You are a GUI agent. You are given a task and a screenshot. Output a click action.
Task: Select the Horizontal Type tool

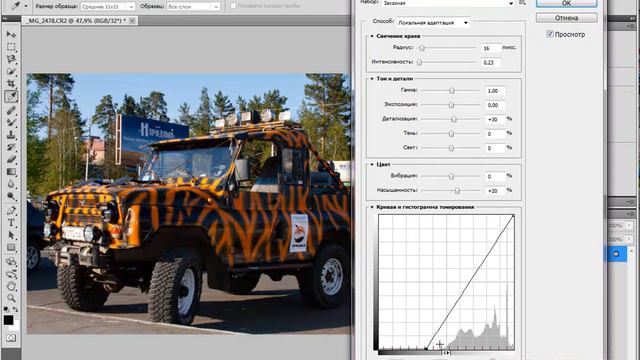click(11, 223)
